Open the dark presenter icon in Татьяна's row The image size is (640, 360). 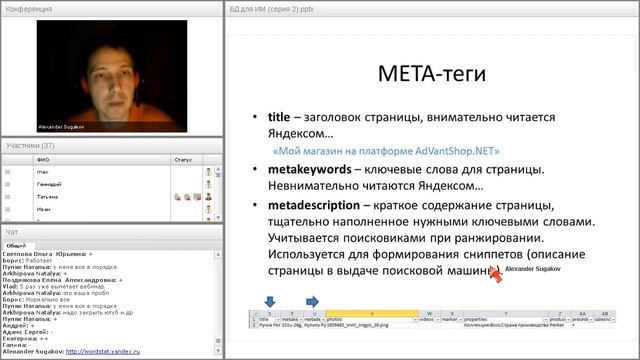[x=209, y=197]
